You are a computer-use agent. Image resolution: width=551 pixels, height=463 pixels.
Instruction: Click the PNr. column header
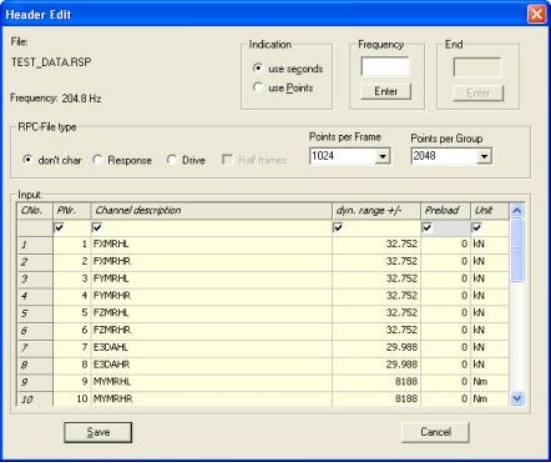coord(72,210)
